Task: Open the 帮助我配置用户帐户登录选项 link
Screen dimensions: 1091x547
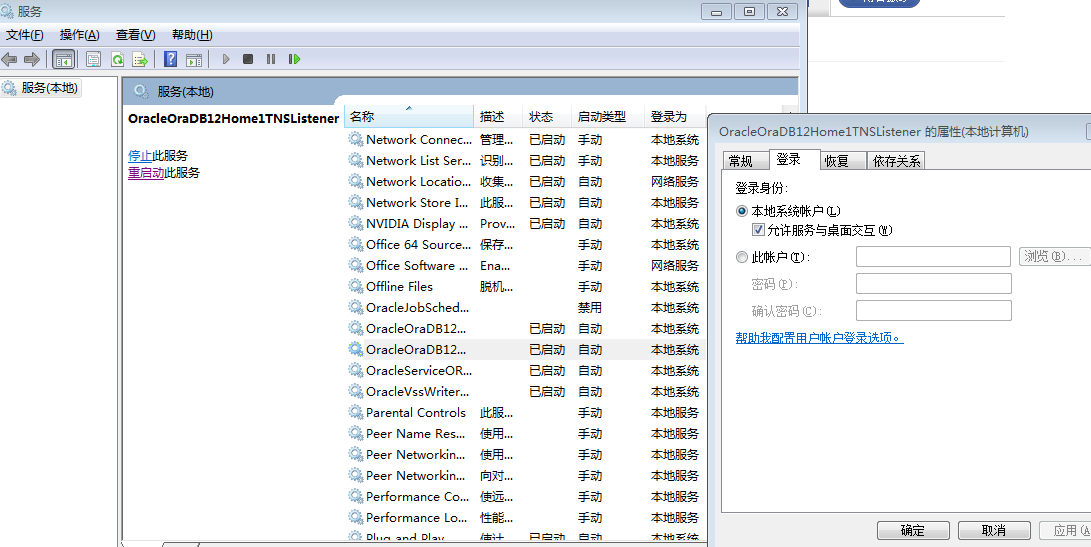Action: pyautogui.click(x=819, y=338)
